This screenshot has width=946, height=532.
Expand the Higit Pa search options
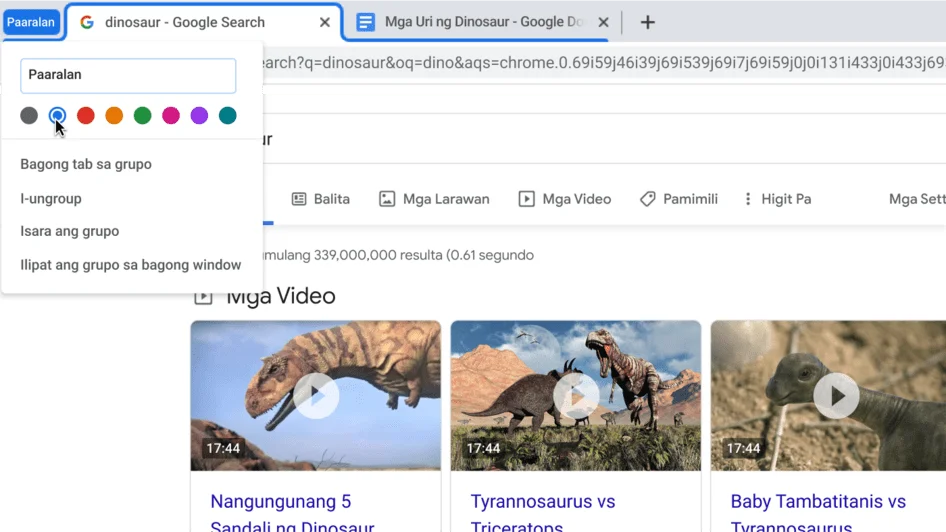(776, 199)
